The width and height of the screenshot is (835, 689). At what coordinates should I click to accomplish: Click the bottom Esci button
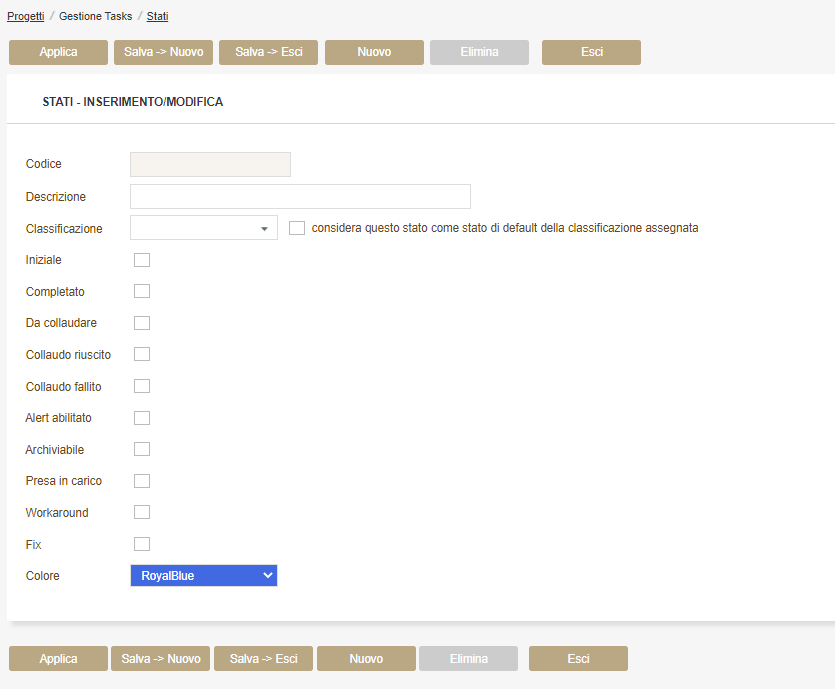tap(578, 659)
